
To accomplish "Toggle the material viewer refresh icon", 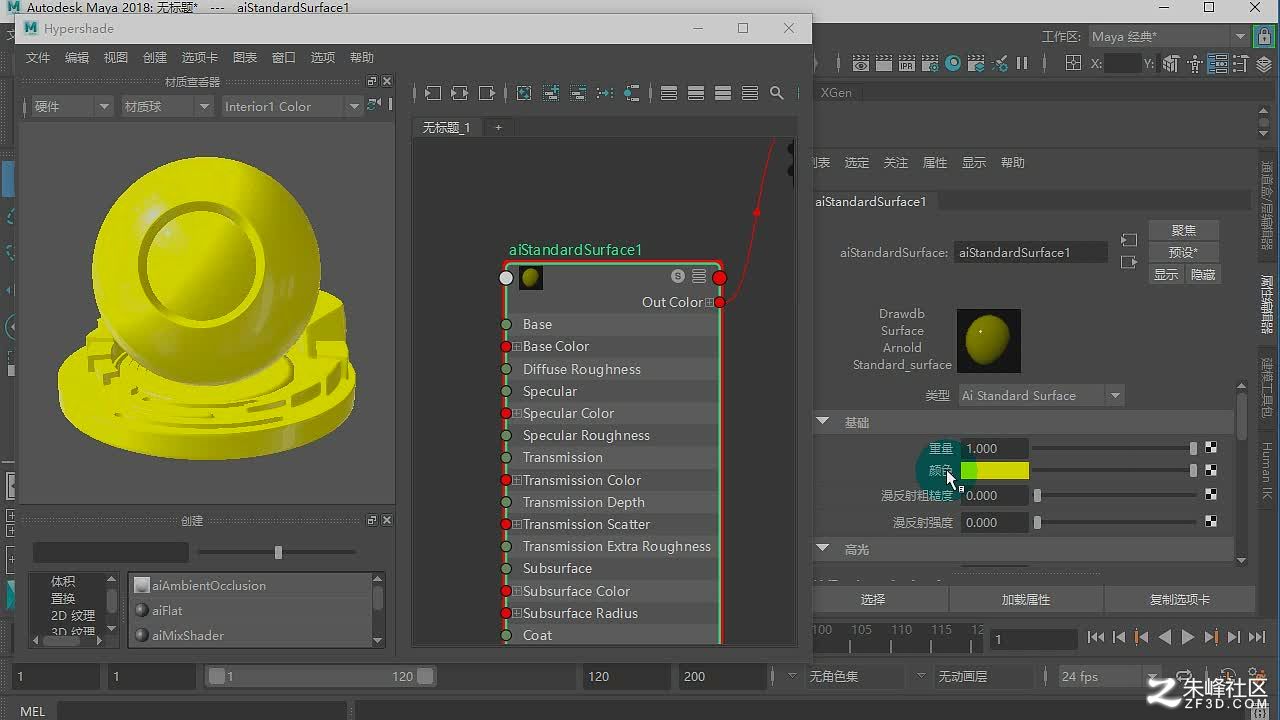I will click(x=374, y=105).
